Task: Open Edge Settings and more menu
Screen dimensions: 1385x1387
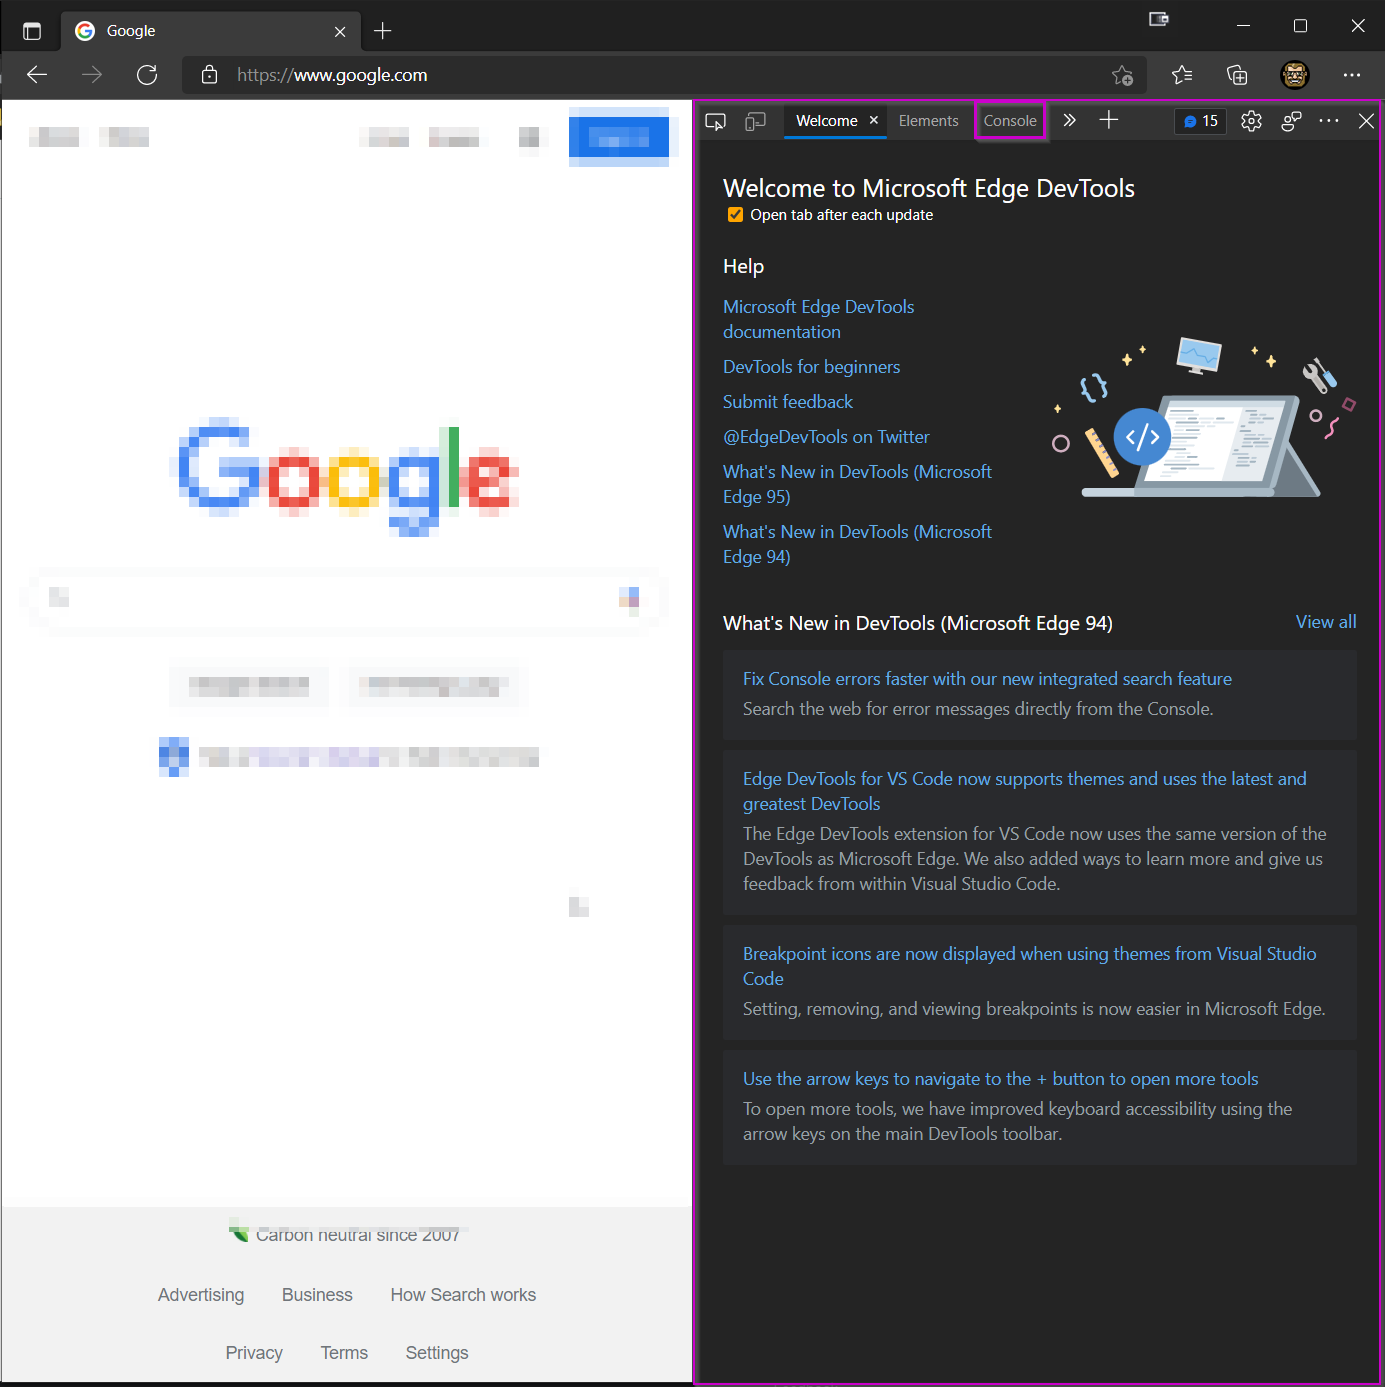Action: tap(1352, 75)
